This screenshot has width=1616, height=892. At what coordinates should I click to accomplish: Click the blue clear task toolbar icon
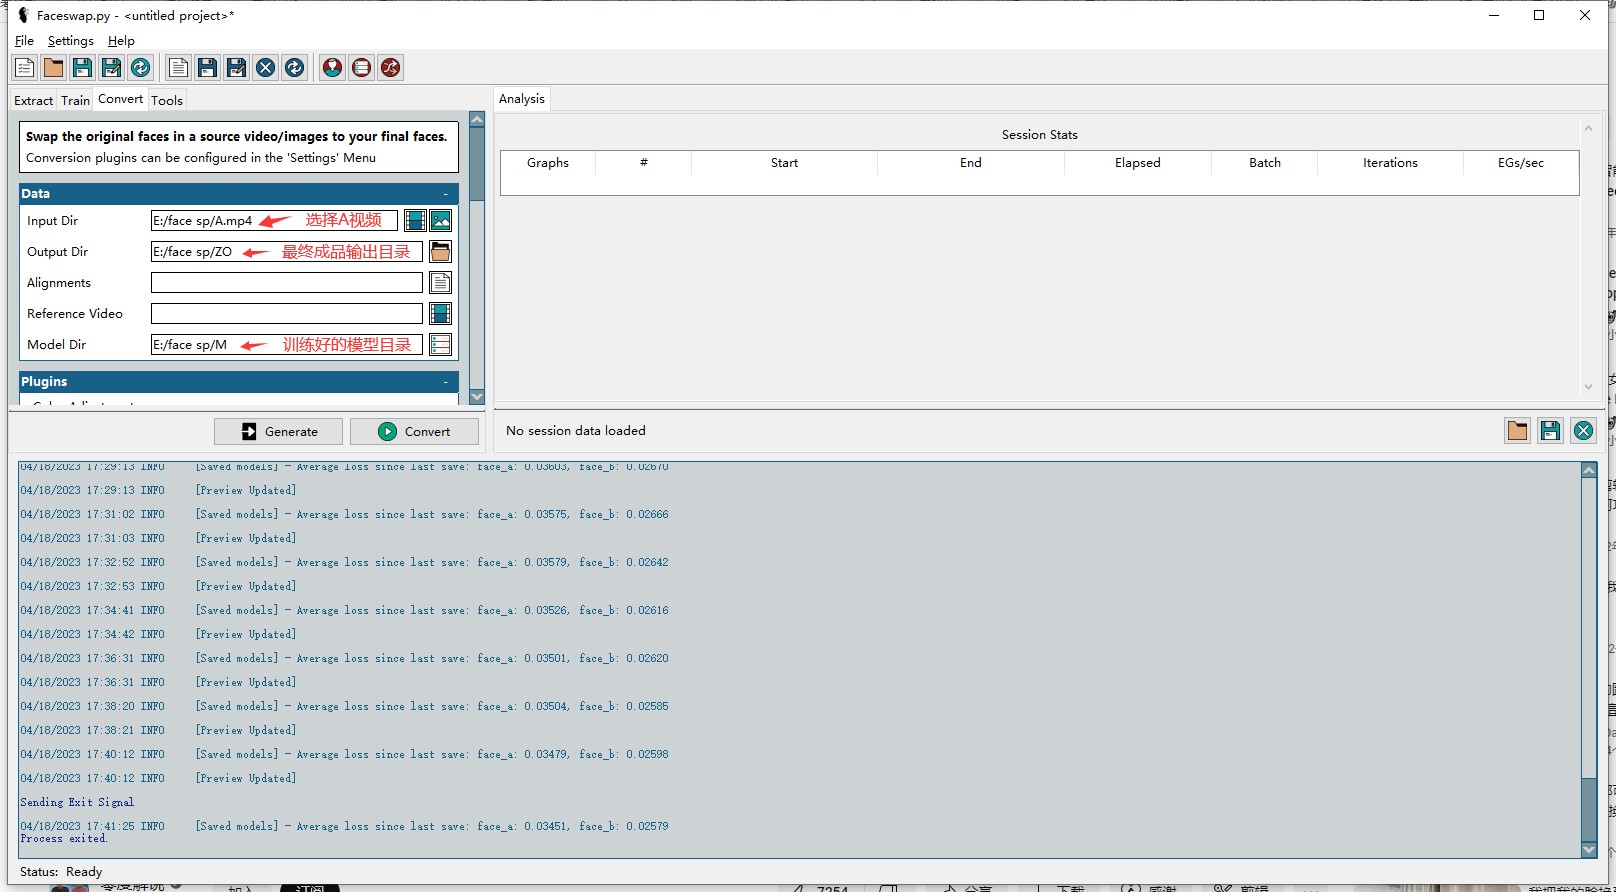click(265, 67)
